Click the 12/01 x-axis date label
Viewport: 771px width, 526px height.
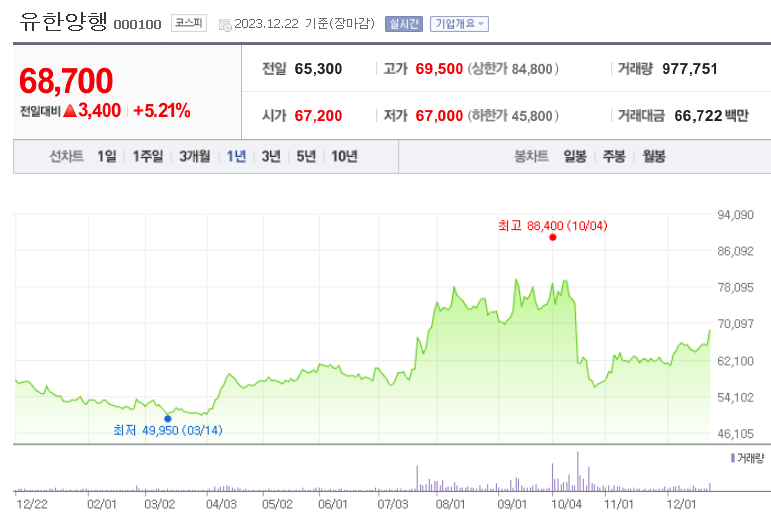(682, 504)
